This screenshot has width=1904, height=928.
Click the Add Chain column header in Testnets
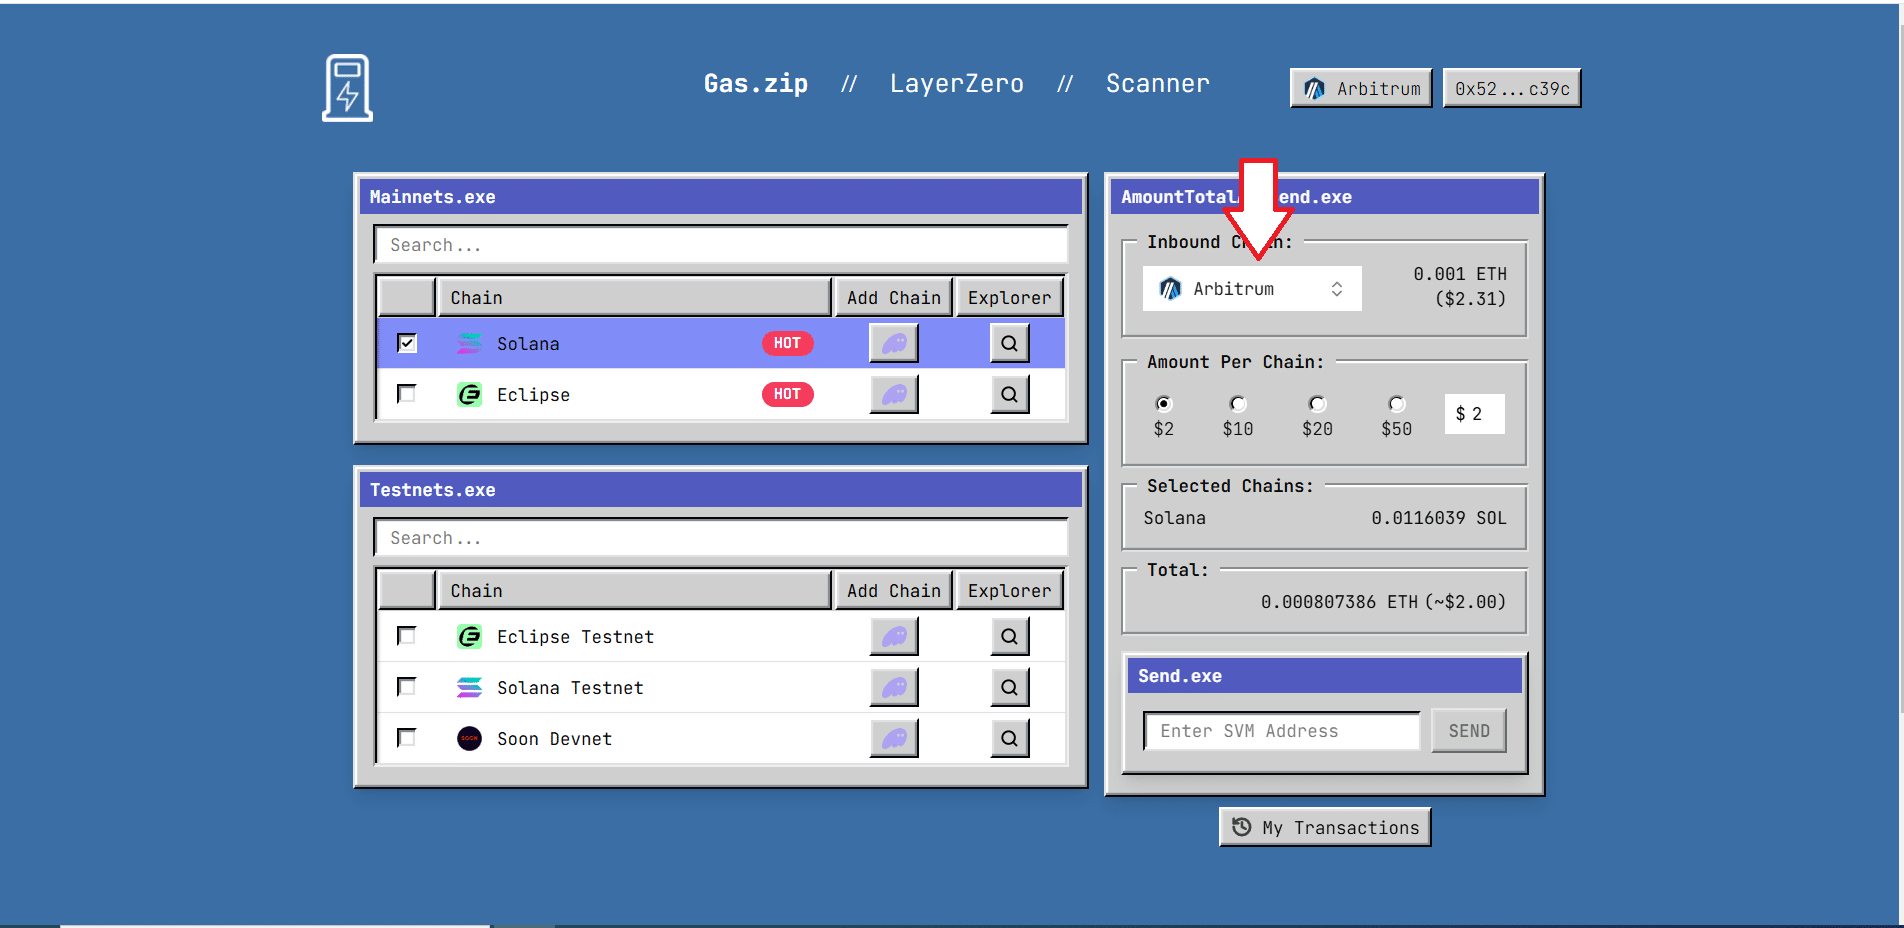894,591
